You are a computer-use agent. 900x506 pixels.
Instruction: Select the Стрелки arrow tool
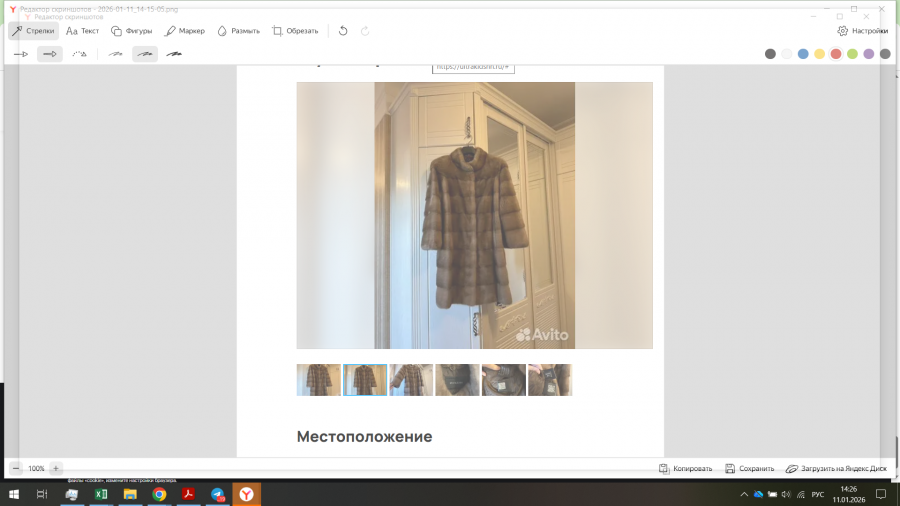coord(33,31)
